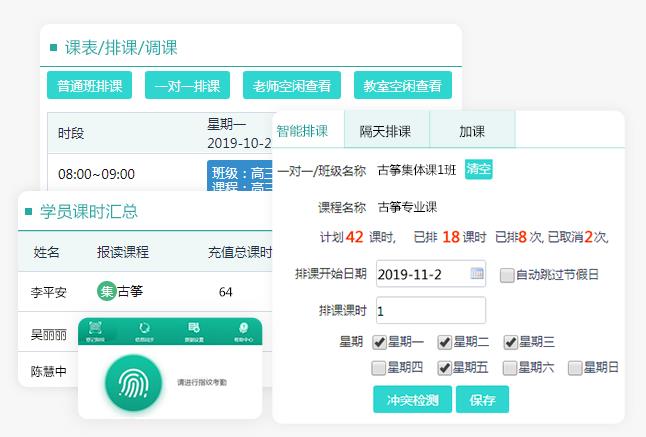Uncheck the 星期一 checkbox
This screenshot has width=646, height=437.
click(379, 342)
